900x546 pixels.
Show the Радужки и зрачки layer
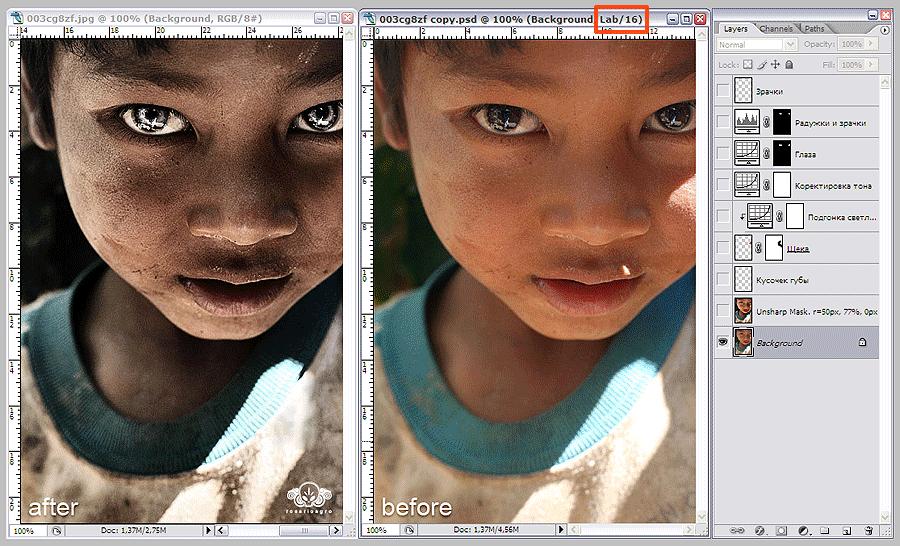723,122
